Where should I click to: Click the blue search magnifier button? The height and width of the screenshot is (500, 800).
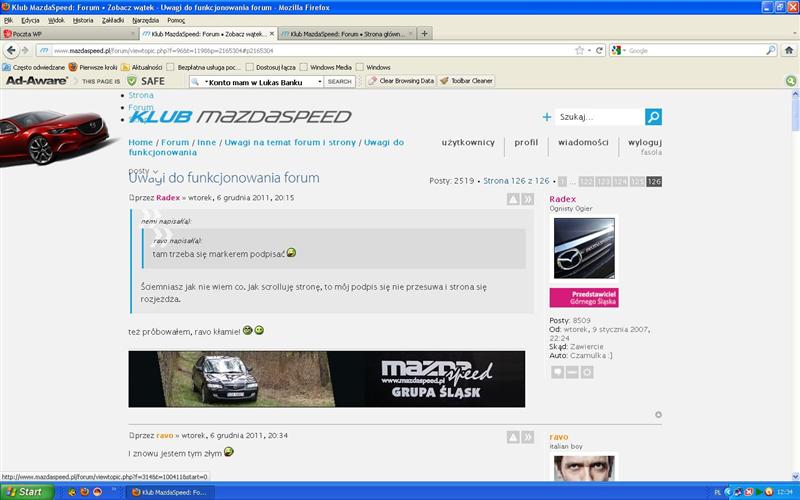653,117
